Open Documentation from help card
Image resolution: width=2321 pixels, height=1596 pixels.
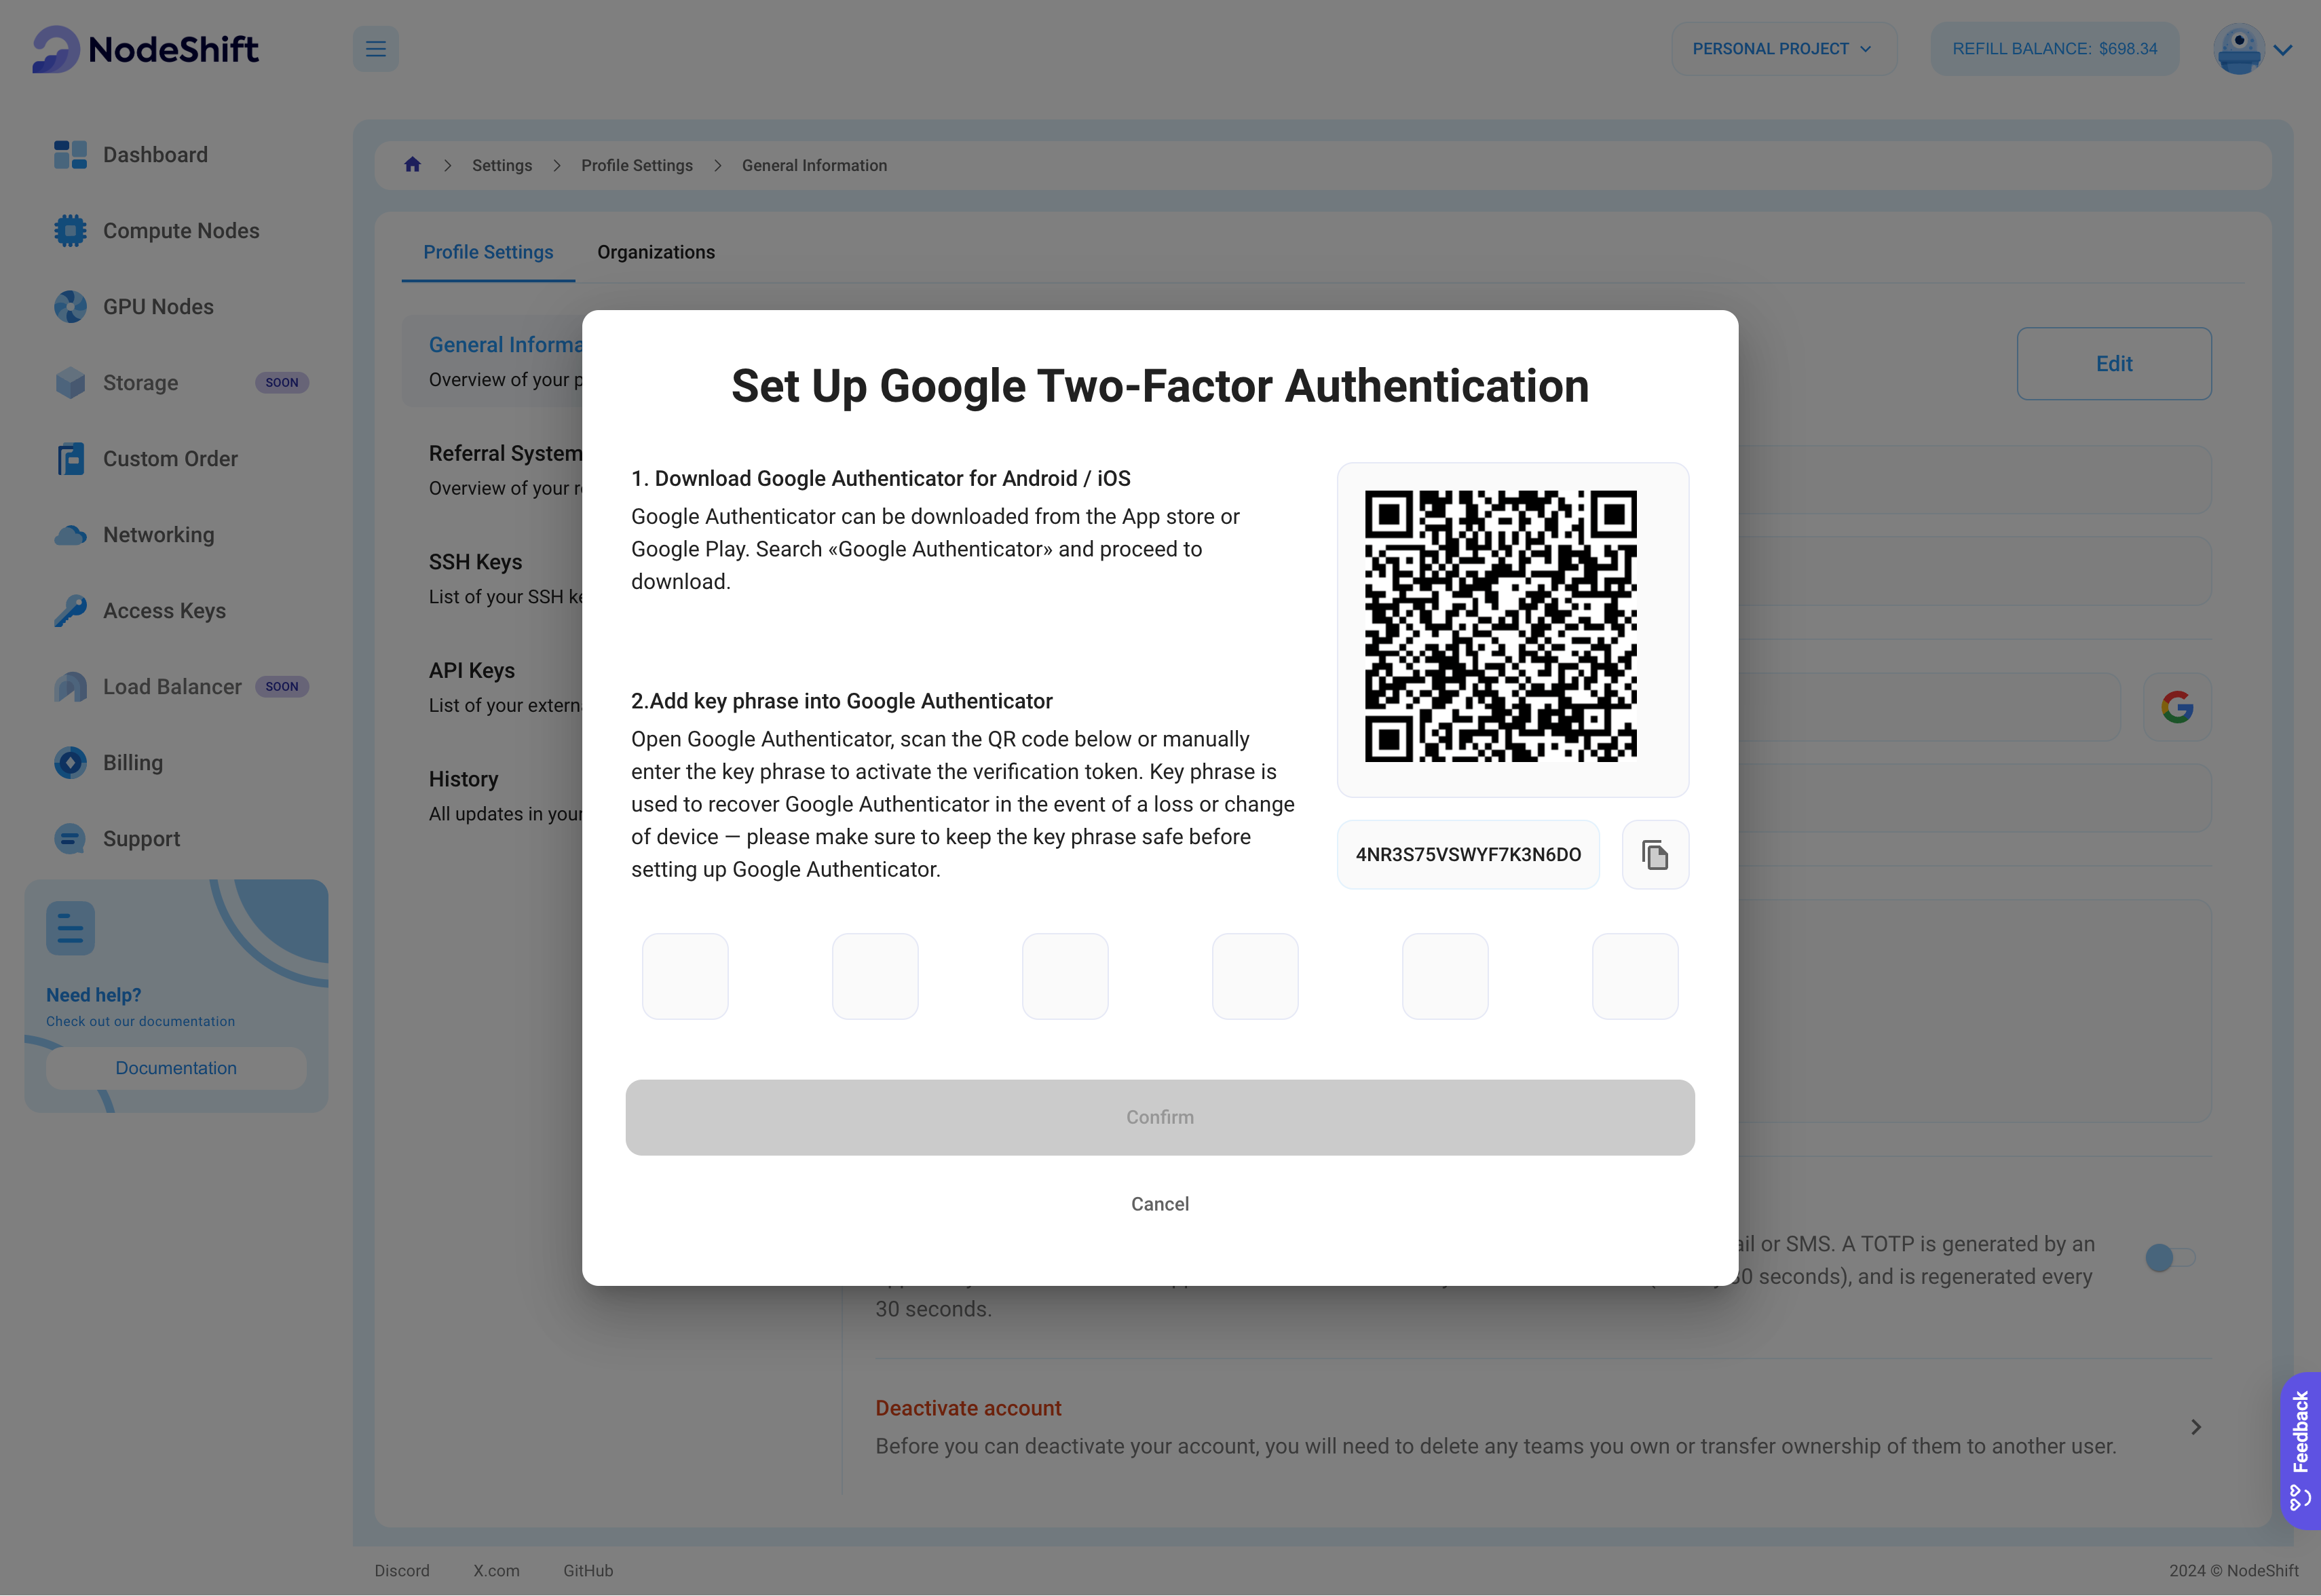point(176,1068)
